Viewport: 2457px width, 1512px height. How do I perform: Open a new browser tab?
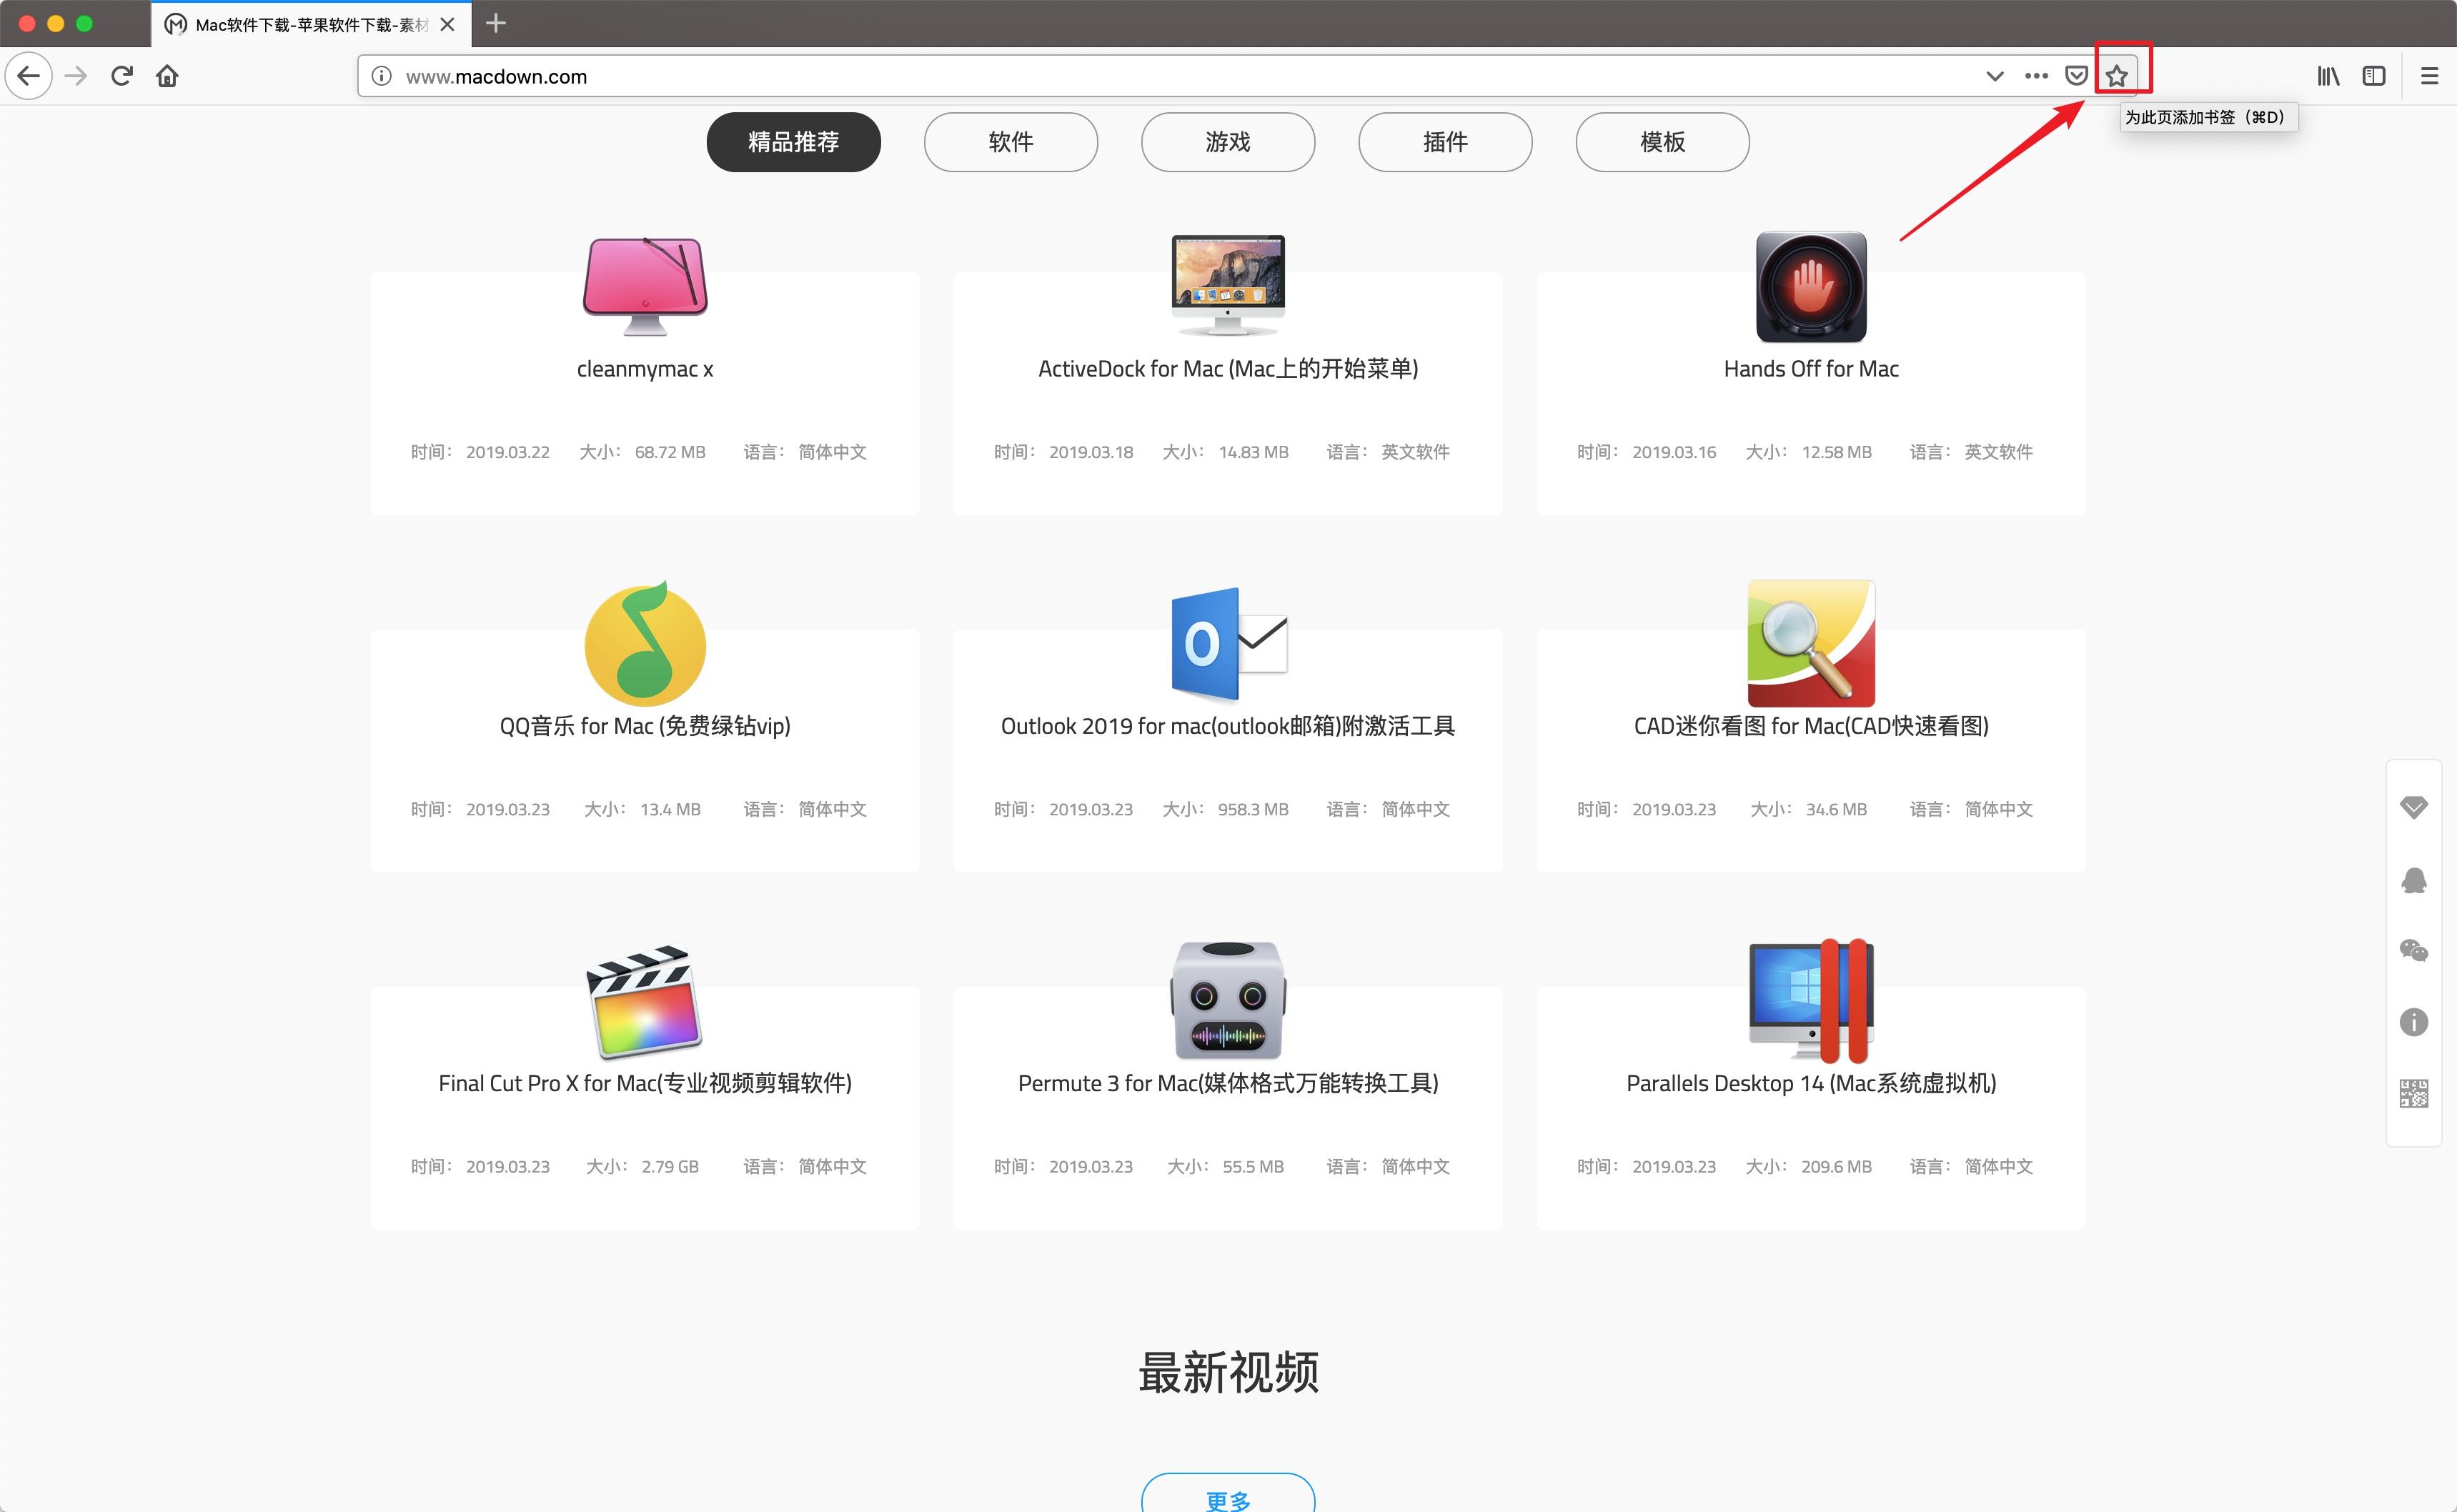click(x=496, y=23)
